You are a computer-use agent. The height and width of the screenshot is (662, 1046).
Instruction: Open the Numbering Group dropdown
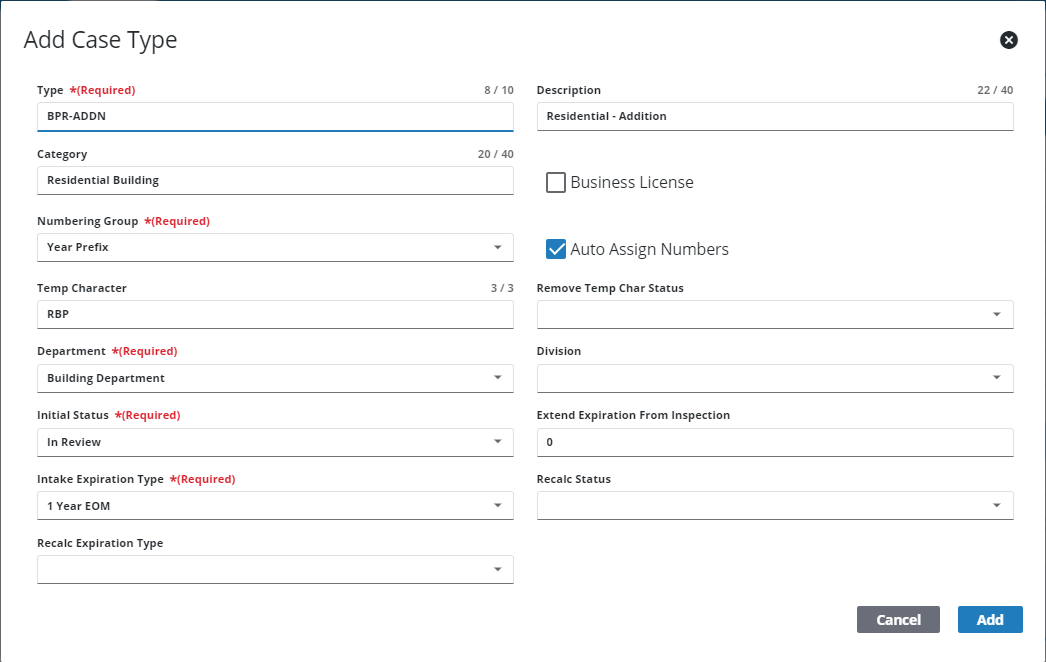(x=275, y=247)
